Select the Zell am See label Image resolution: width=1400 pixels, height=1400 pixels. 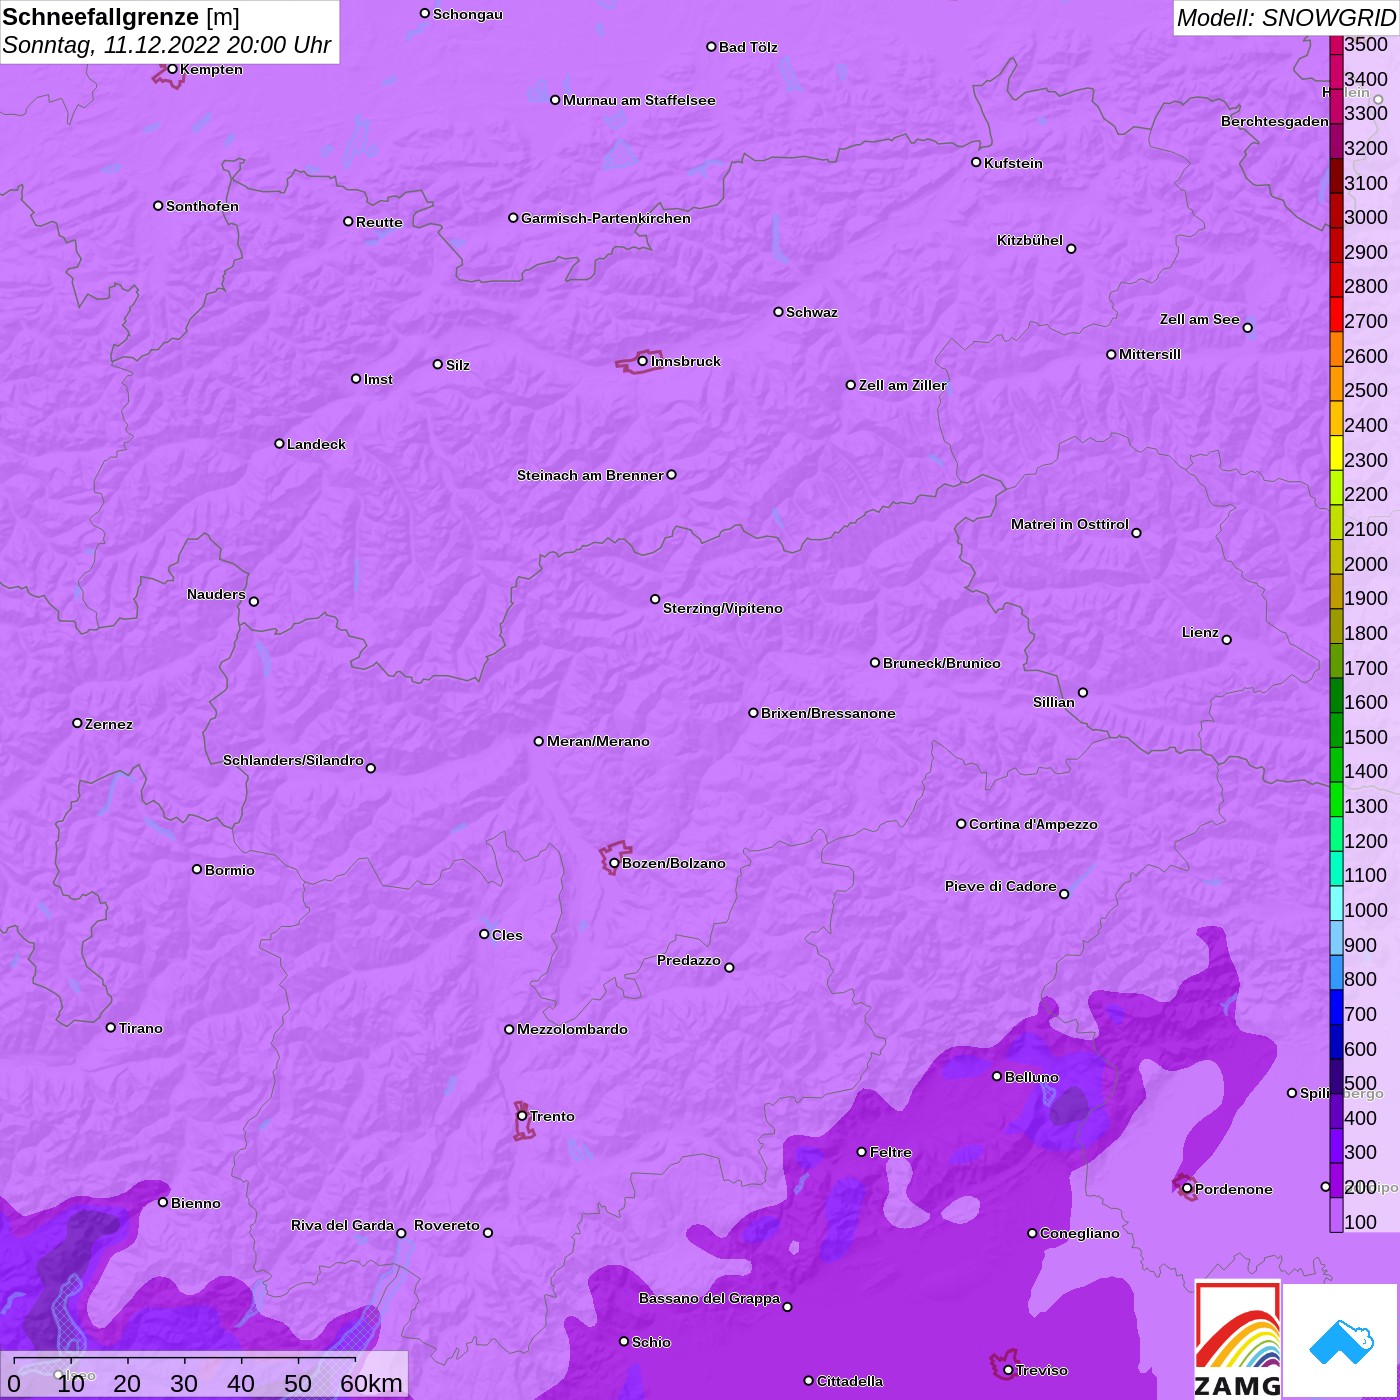pyautogui.click(x=1199, y=319)
